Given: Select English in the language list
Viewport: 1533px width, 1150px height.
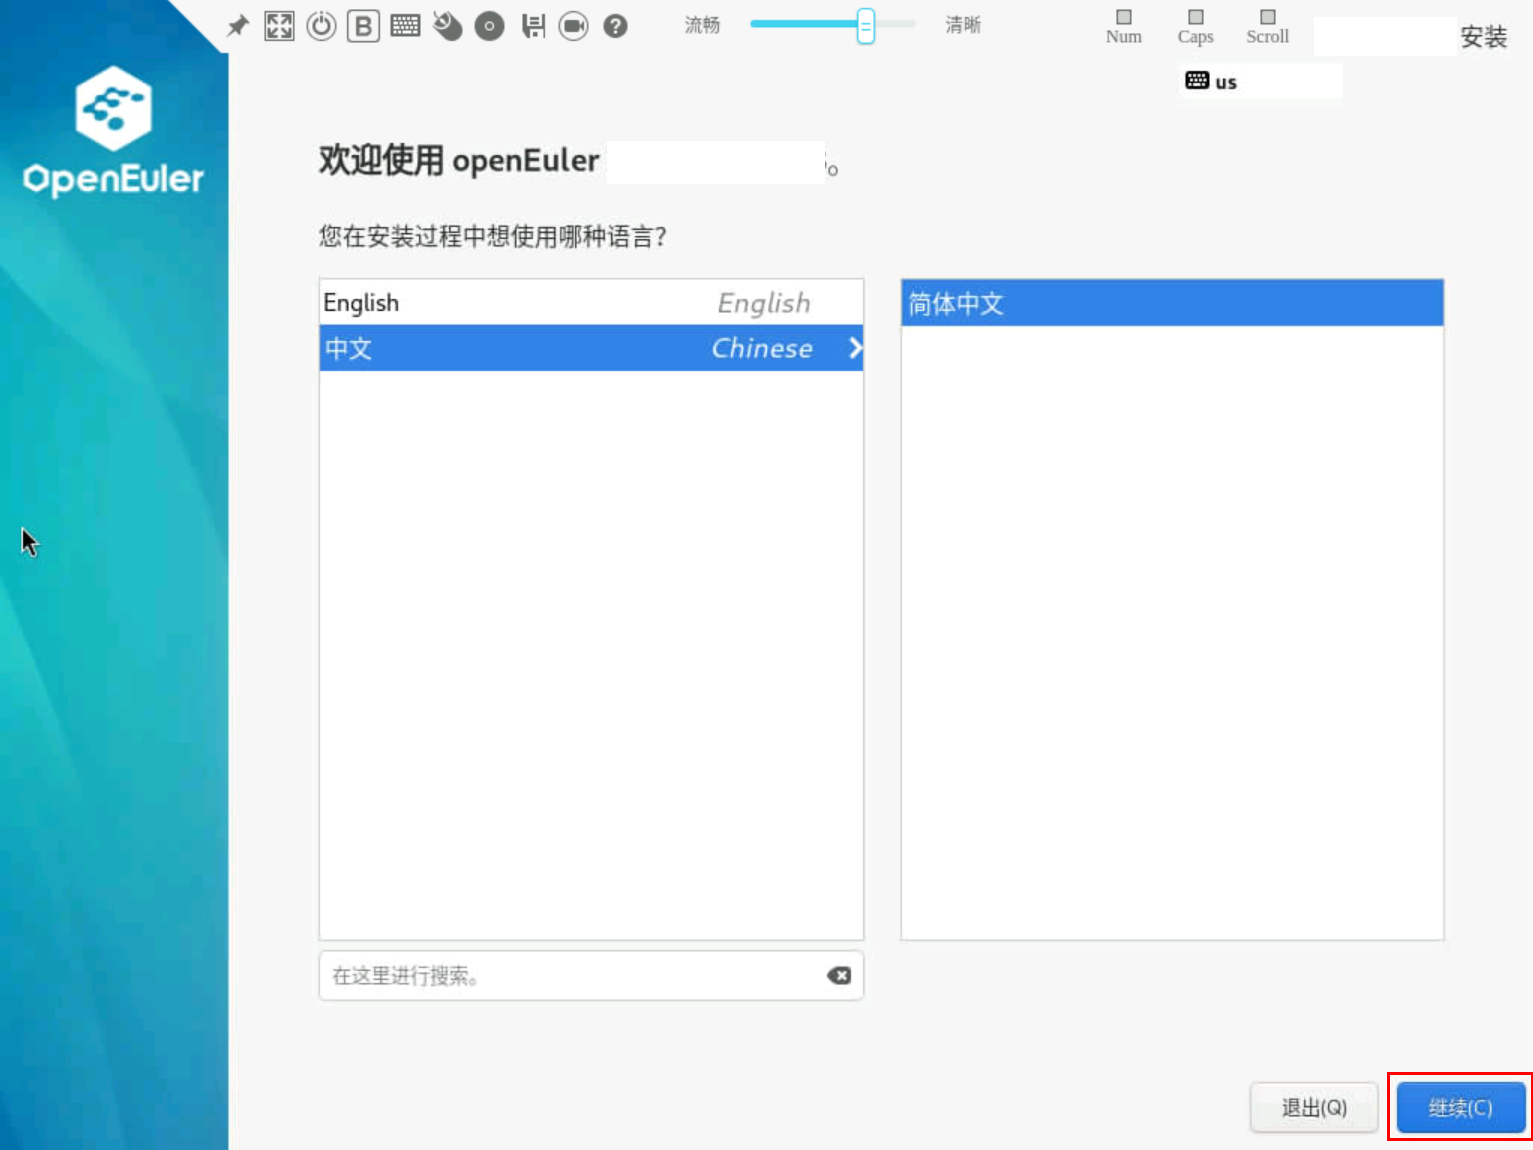Looking at the screenshot, I should tap(591, 302).
